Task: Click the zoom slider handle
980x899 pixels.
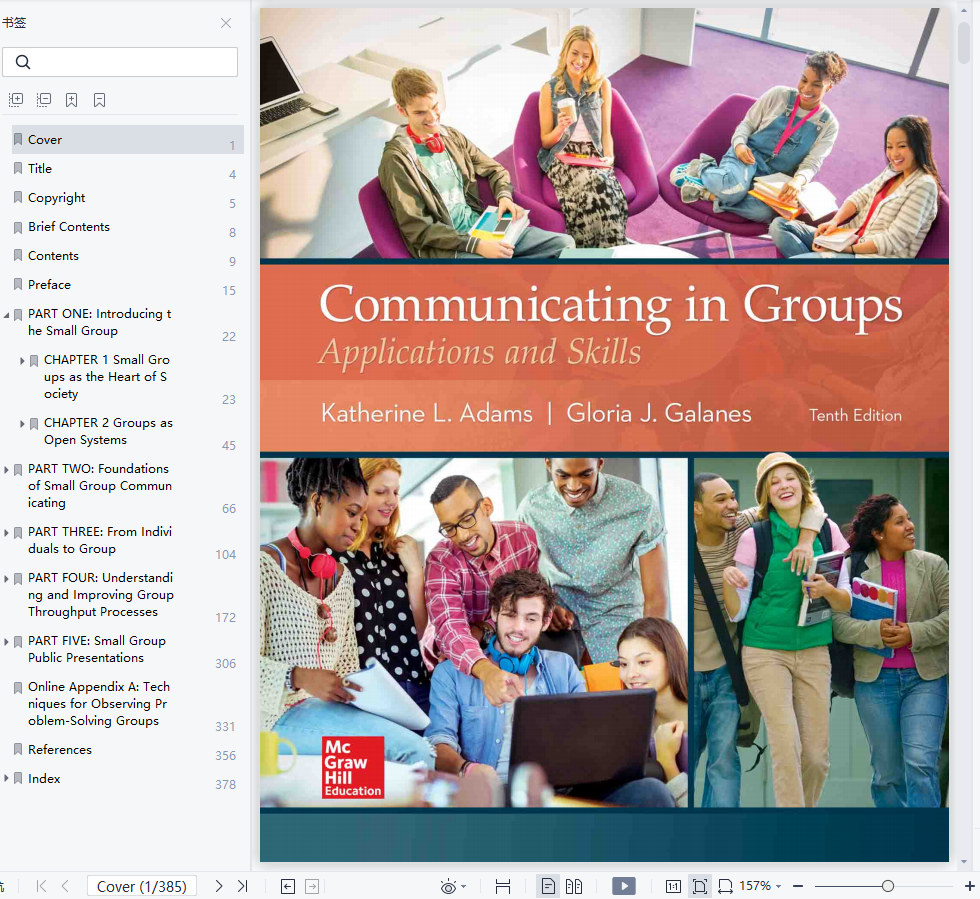Action: click(888, 886)
